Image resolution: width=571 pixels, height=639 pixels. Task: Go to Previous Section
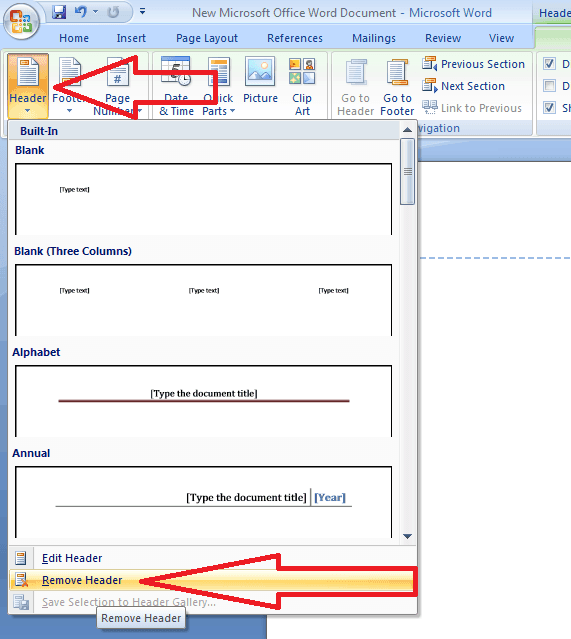click(x=473, y=64)
